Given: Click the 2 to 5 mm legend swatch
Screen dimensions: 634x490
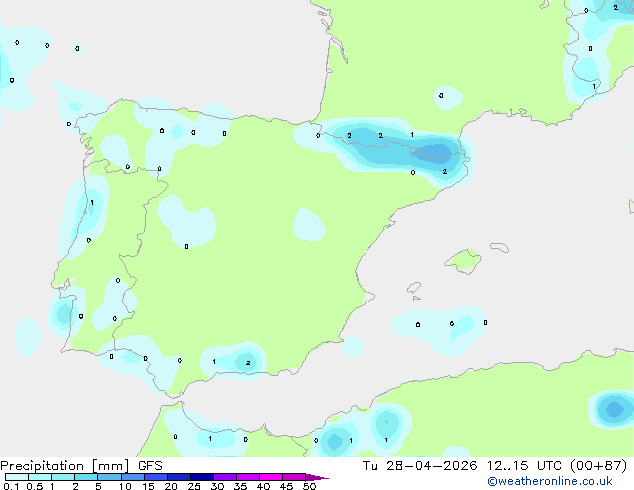Looking at the screenshot, I should (86, 477).
